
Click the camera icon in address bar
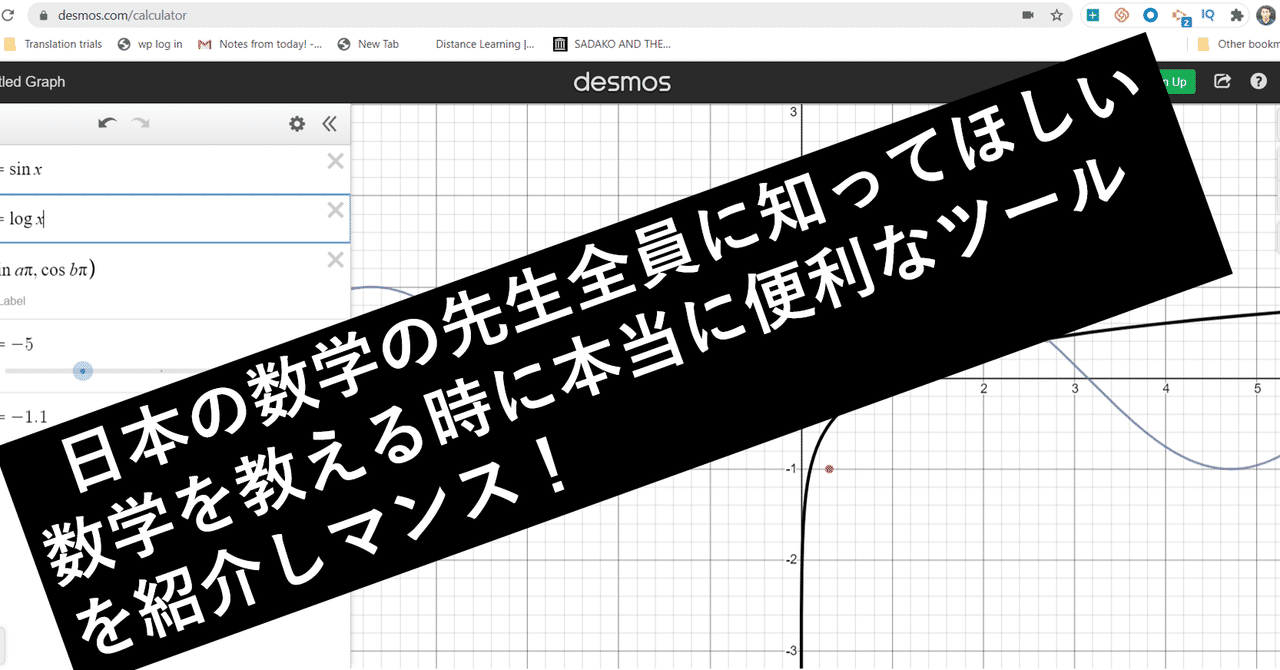pyautogui.click(x=1028, y=15)
